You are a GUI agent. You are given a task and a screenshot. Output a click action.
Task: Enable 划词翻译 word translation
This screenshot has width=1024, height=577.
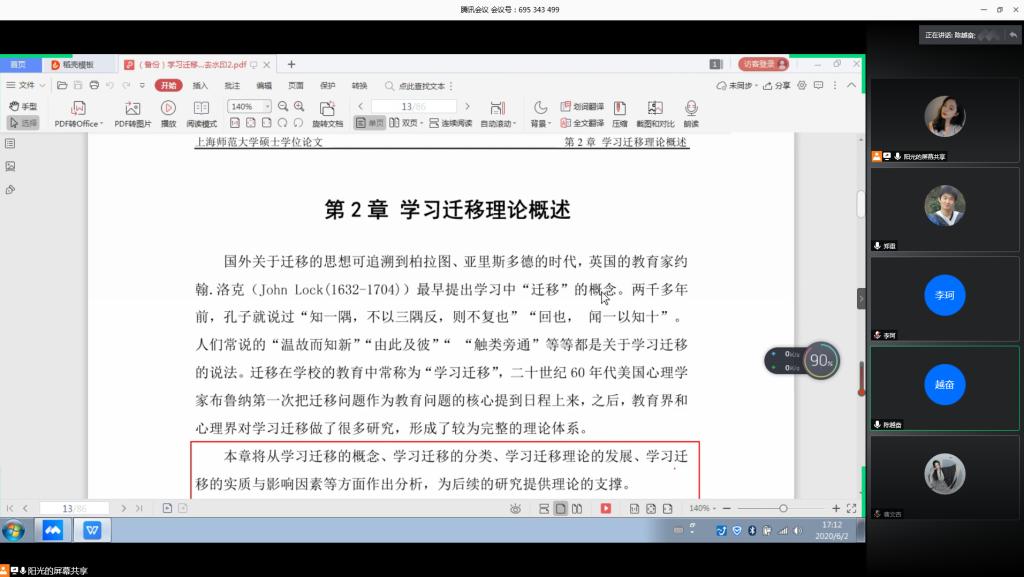pyautogui.click(x=587, y=106)
